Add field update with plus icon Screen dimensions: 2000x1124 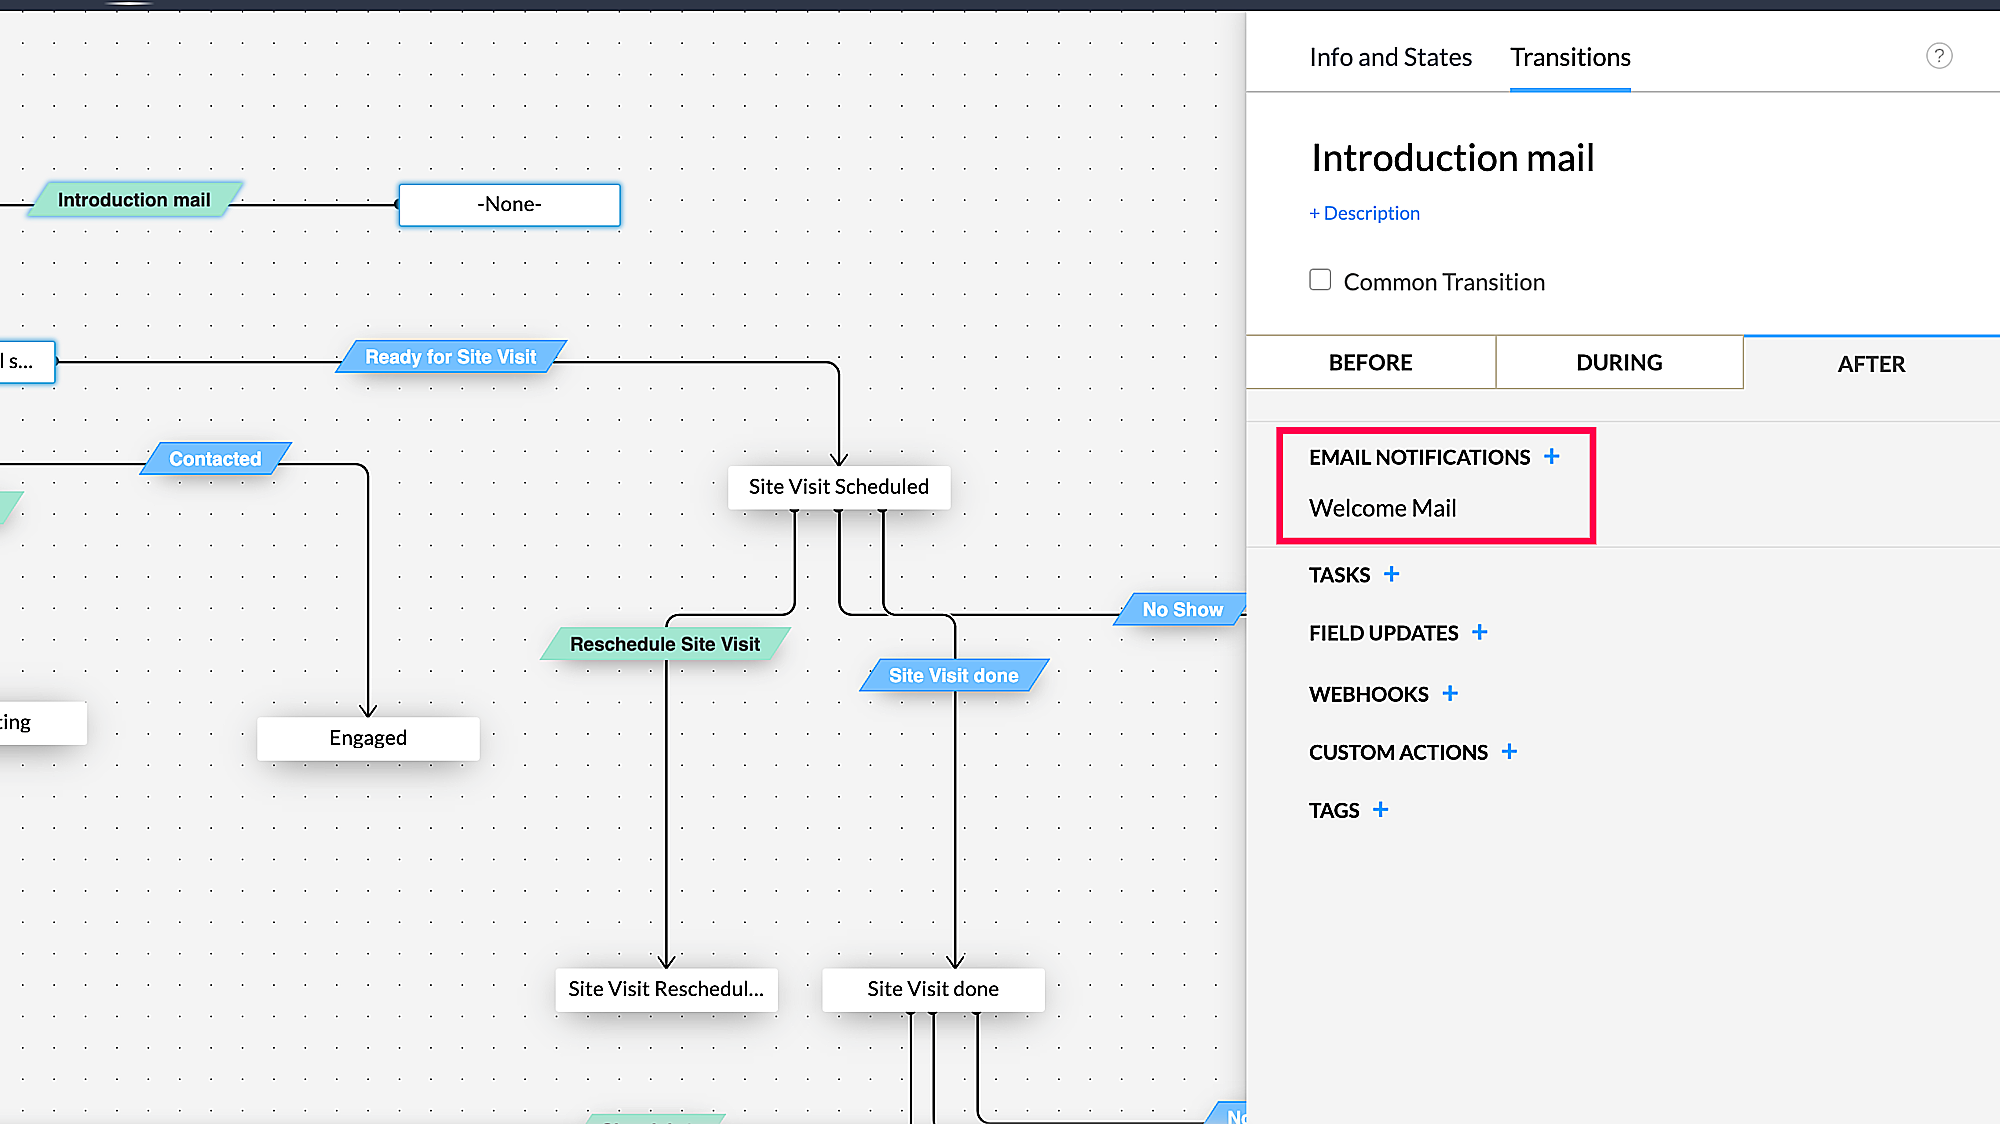pos(1479,632)
